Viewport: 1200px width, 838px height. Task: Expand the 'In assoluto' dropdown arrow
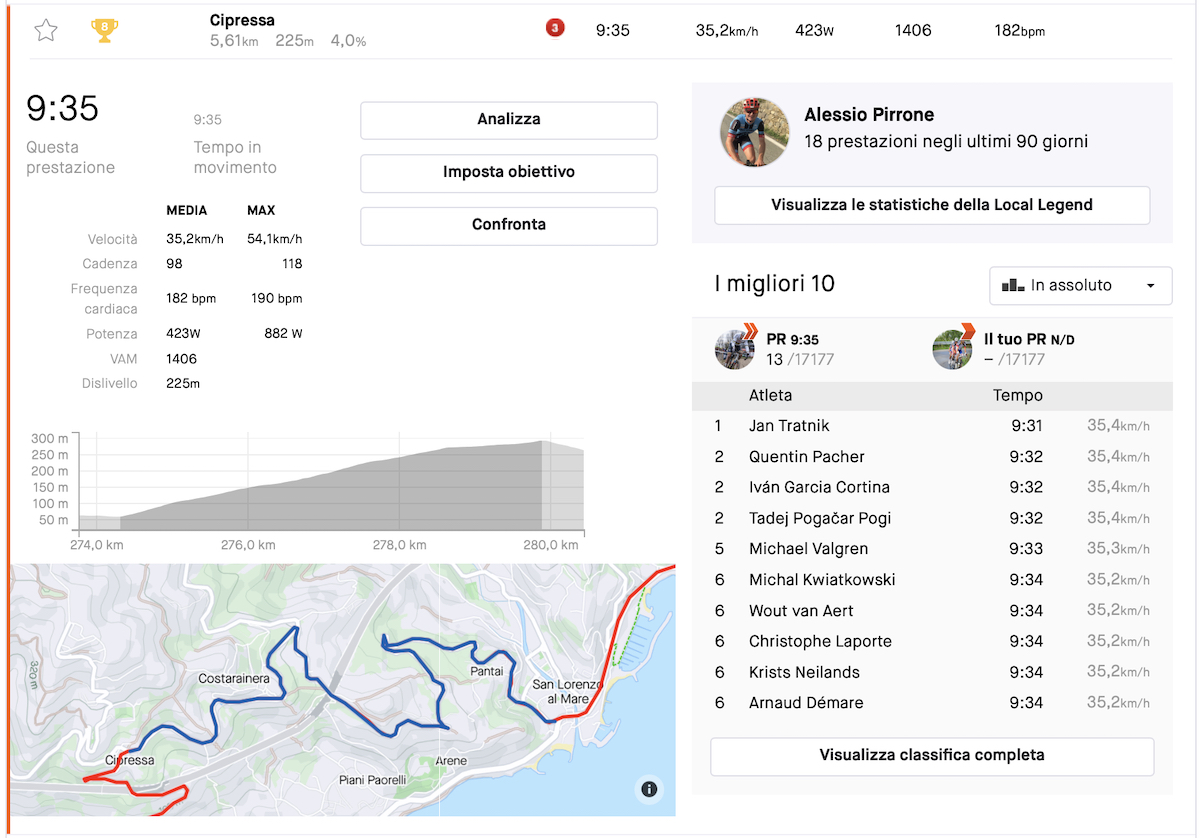coord(1151,286)
